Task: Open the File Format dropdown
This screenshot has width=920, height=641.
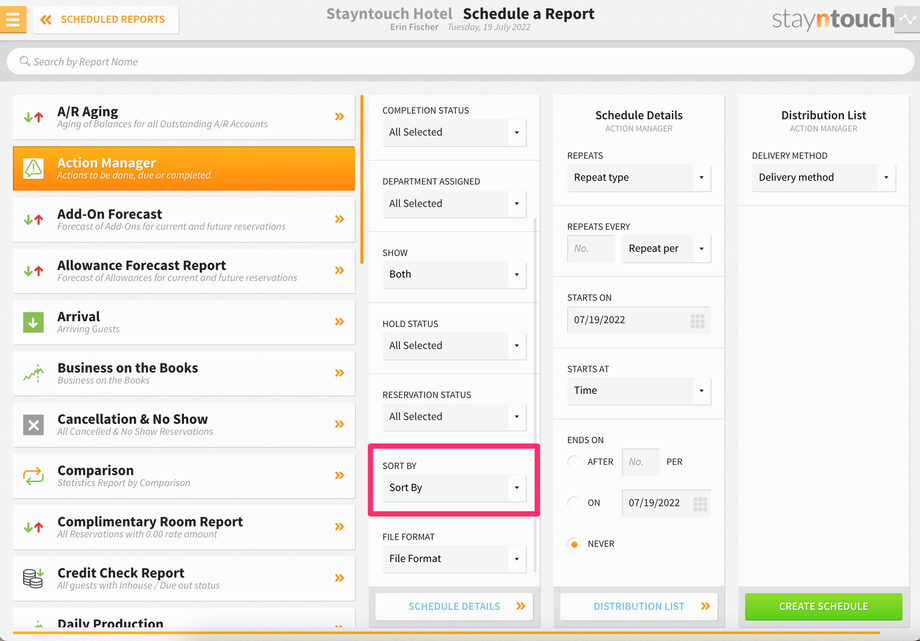Action: pos(454,559)
